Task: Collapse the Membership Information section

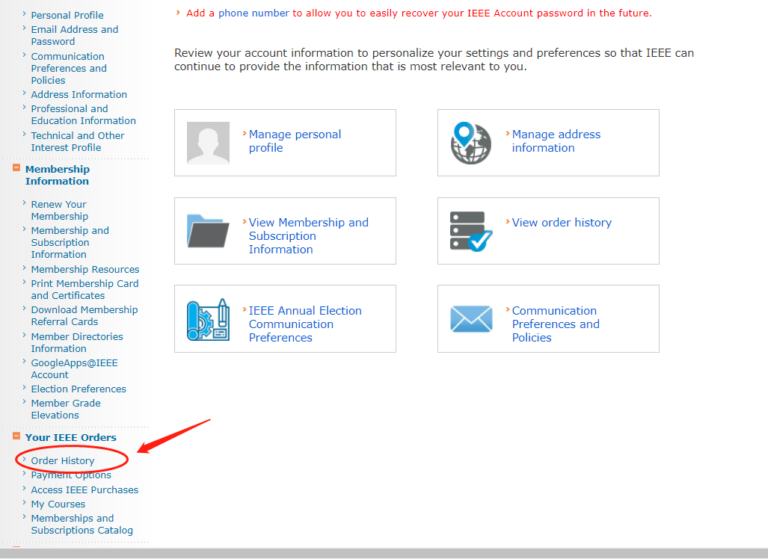Action: tap(16, 169)
